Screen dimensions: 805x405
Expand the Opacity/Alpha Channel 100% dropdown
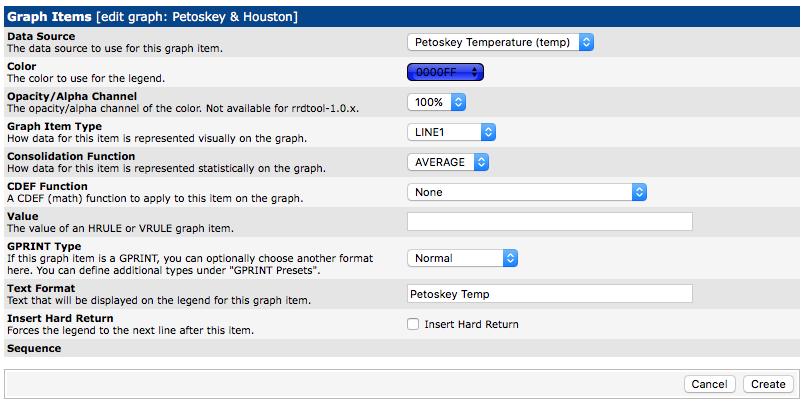click(x=437, y=102)
